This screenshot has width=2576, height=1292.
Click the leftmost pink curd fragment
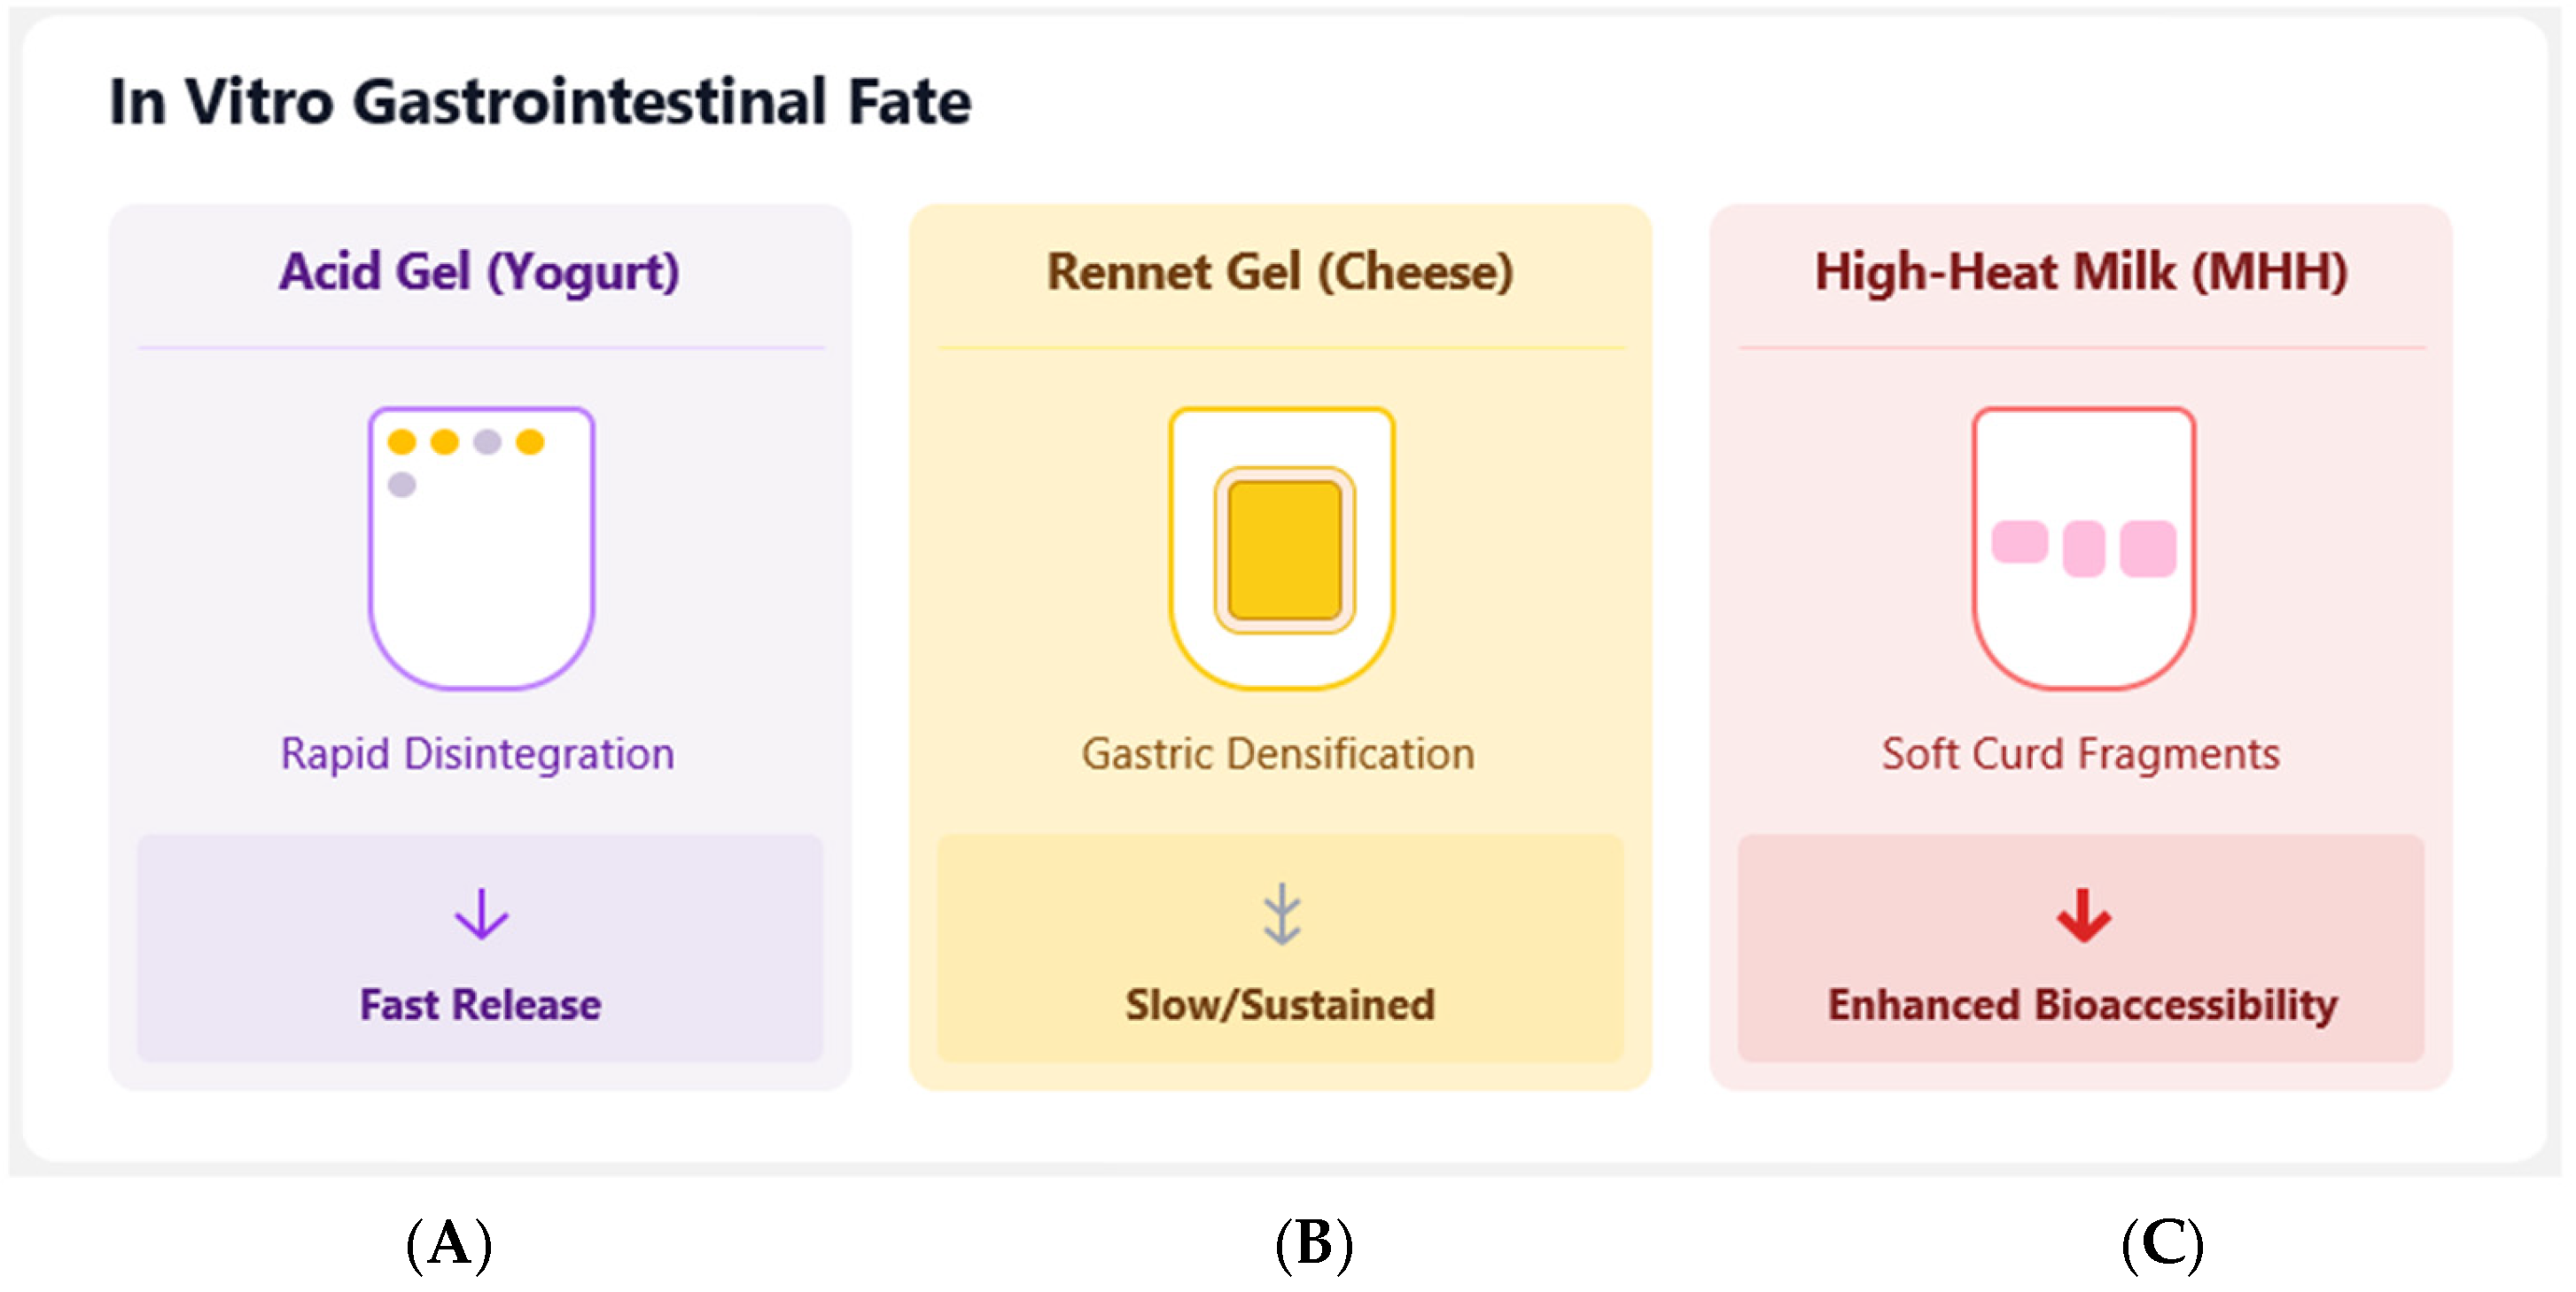2019,542
